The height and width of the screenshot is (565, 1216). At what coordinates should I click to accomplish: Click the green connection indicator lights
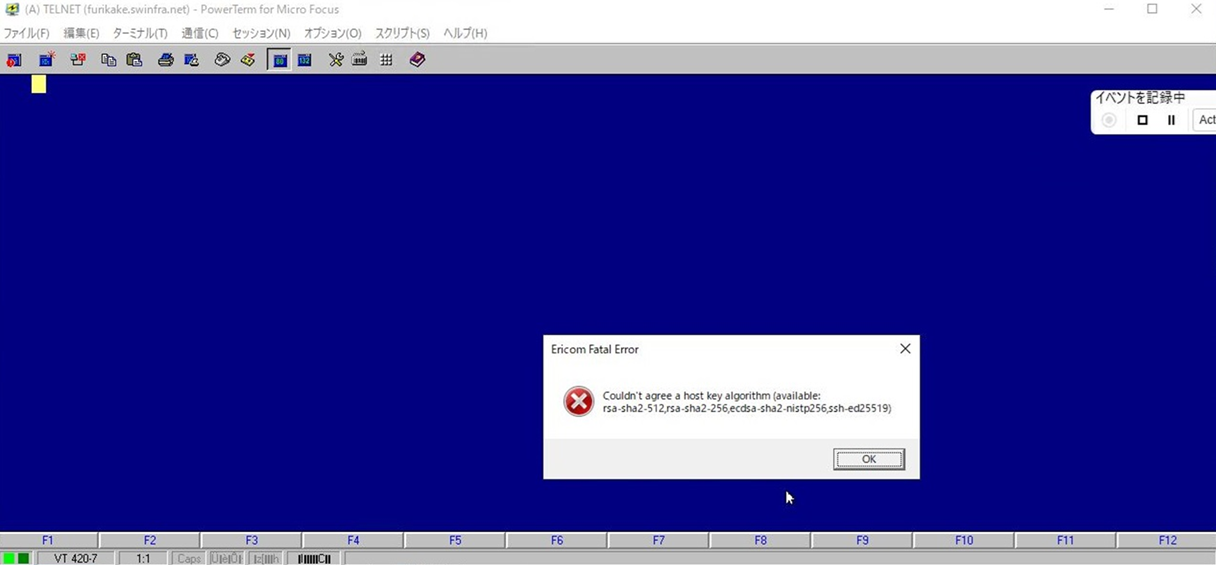coord(16,558)
